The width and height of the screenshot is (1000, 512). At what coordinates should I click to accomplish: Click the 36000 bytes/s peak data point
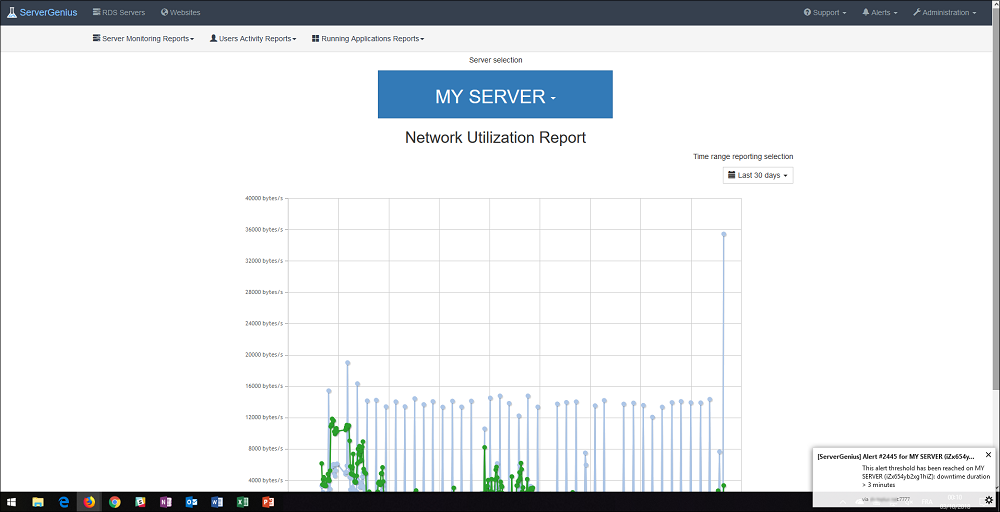pos(724,234)
